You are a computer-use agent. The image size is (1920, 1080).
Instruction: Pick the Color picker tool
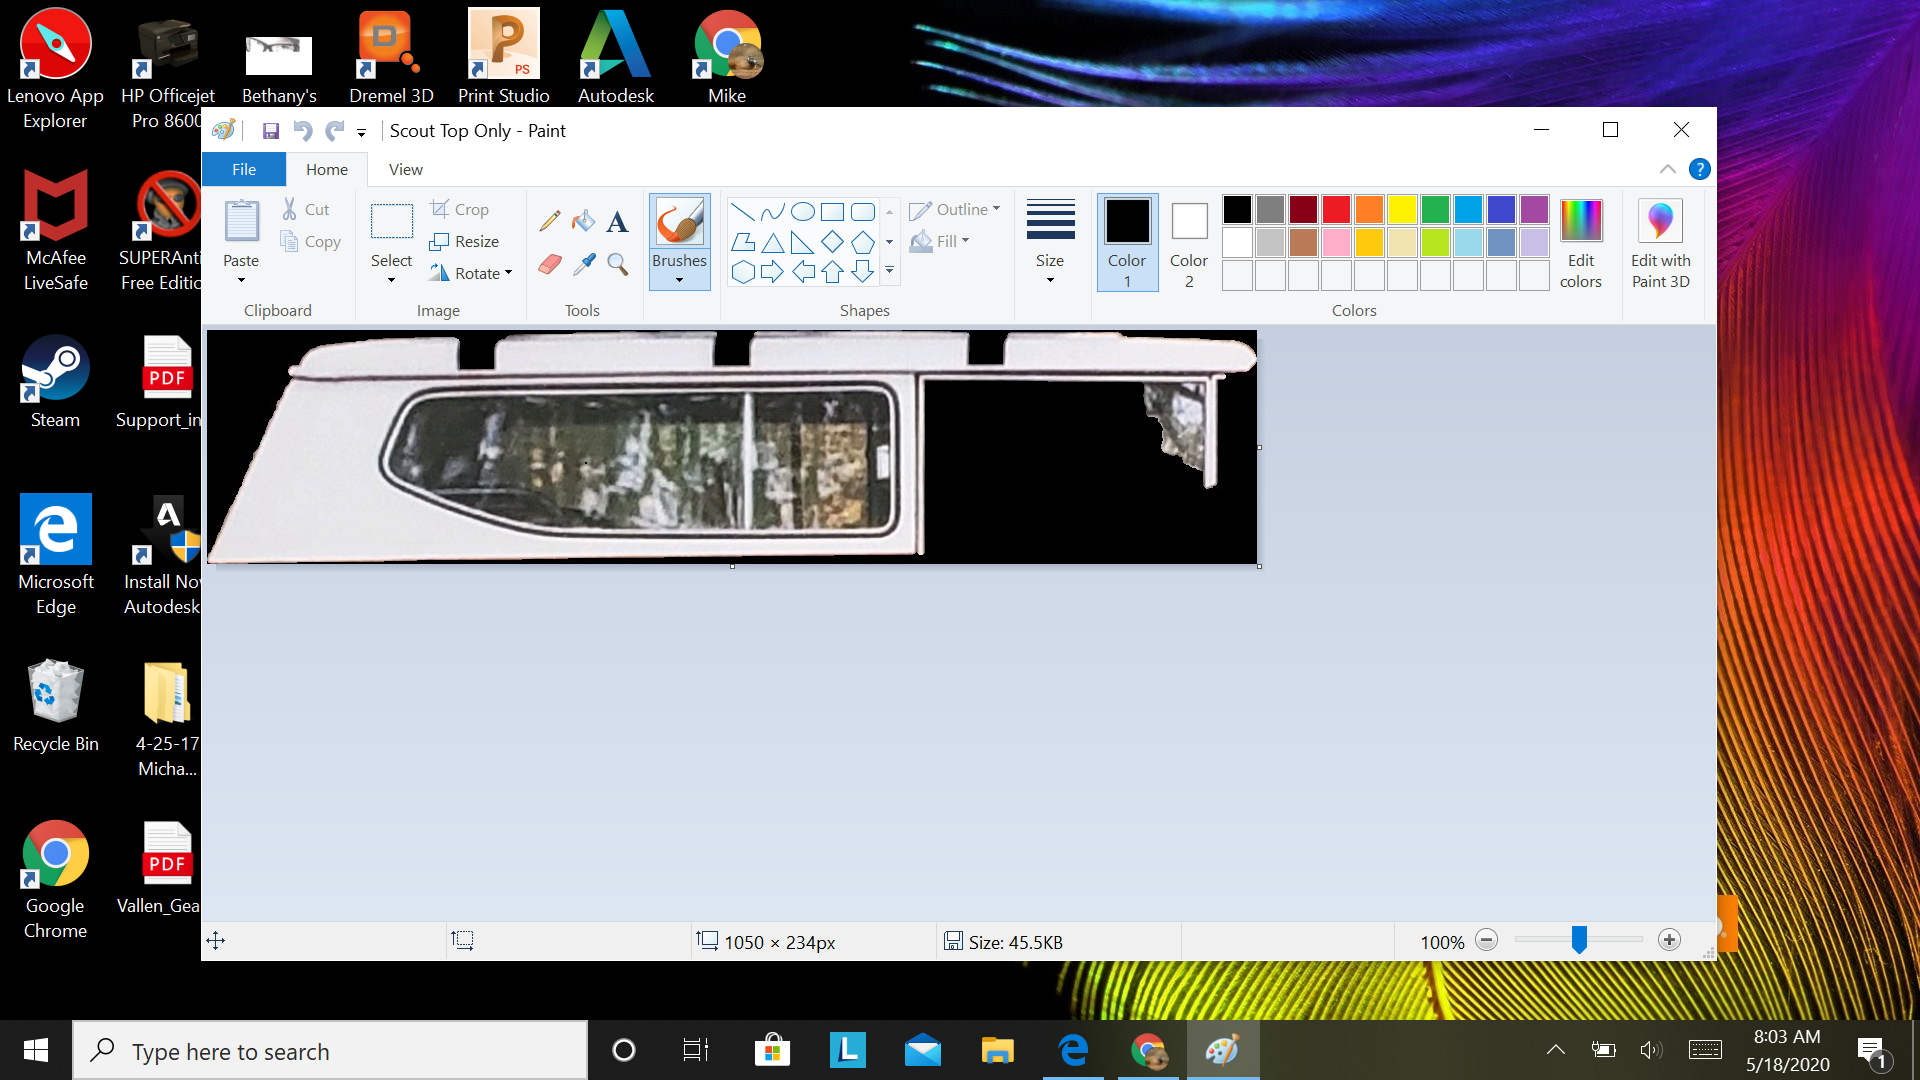pyautogui.click(x=584, y=264)
